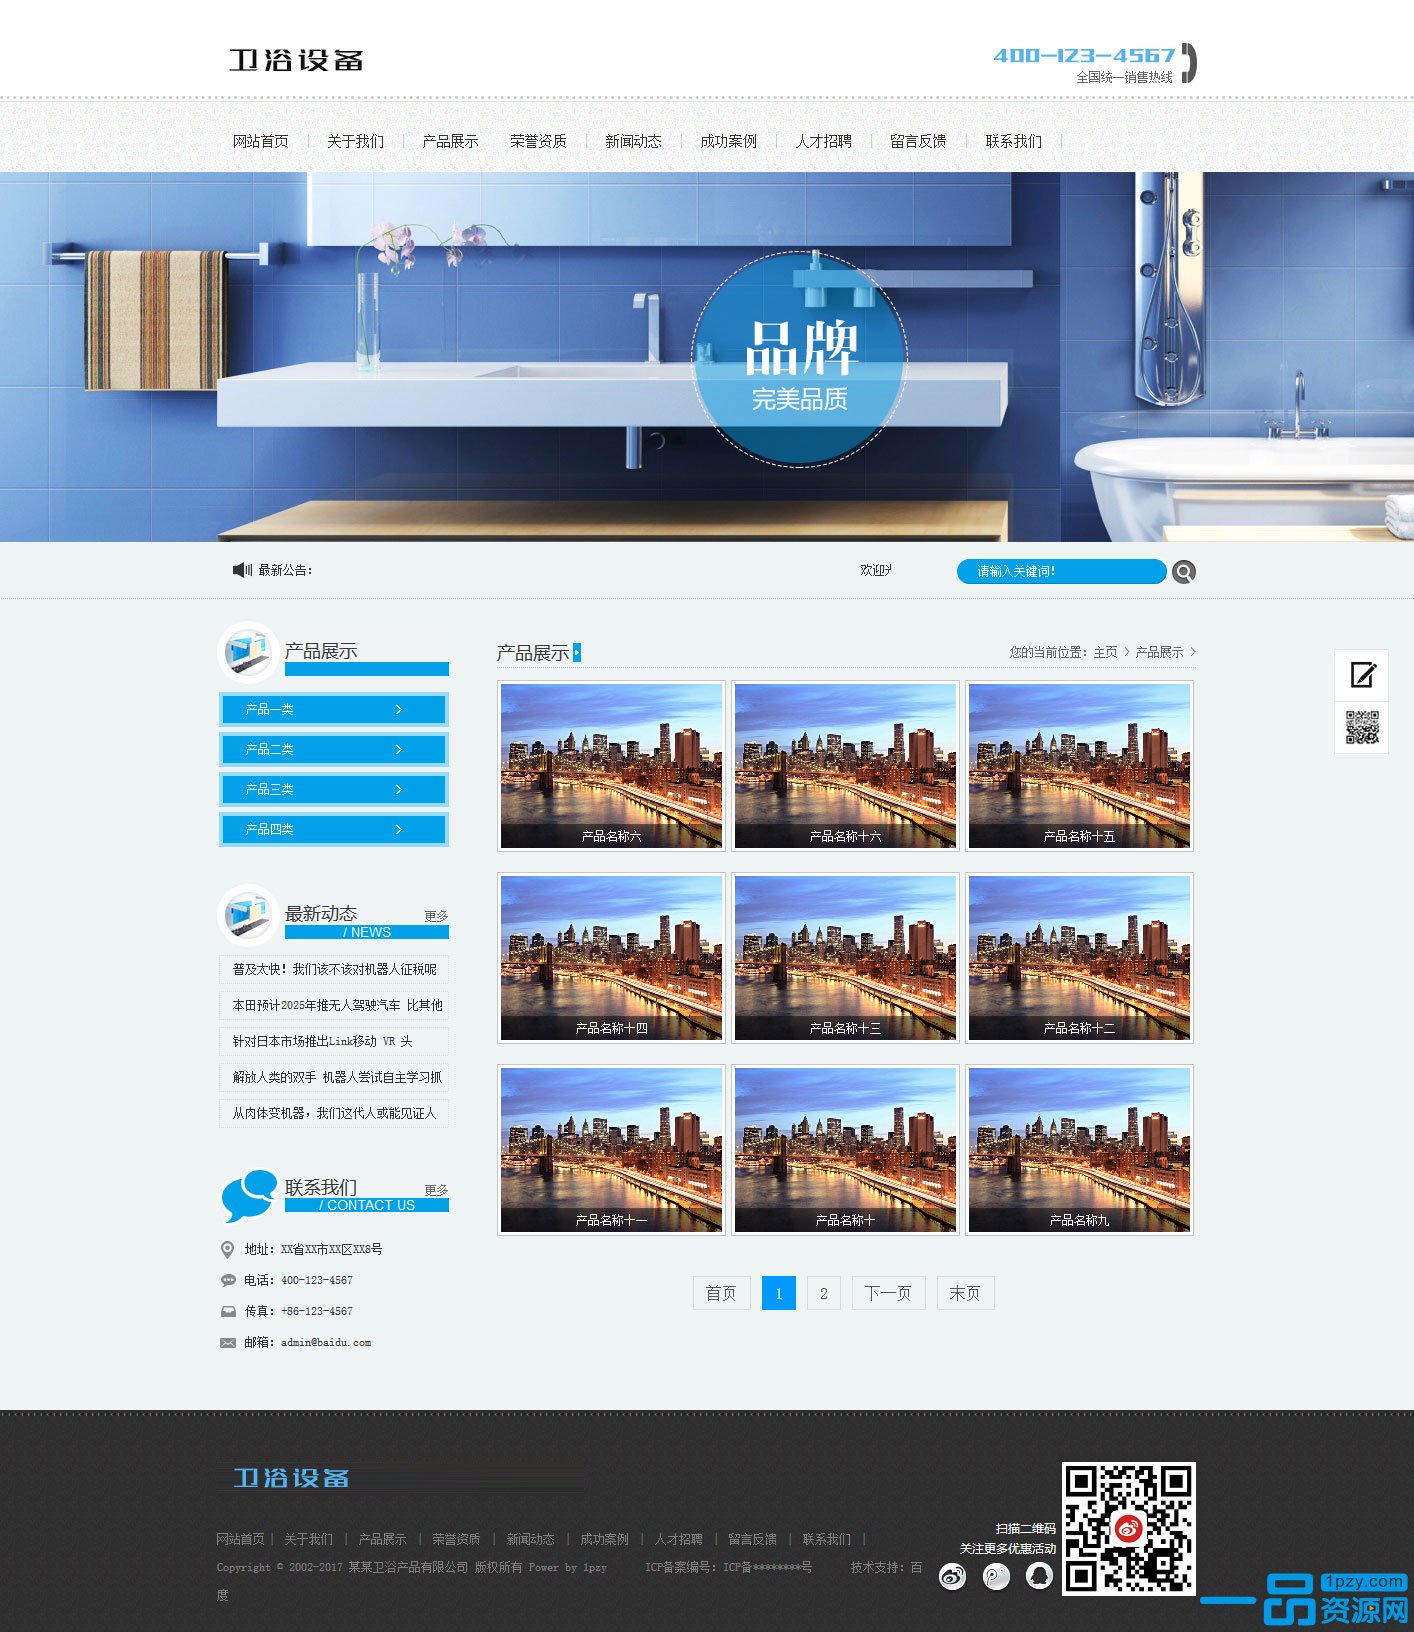Click footer link 留言反馈
Viewport: 1414px width, 1632px height.
[x=752, y=1539]
